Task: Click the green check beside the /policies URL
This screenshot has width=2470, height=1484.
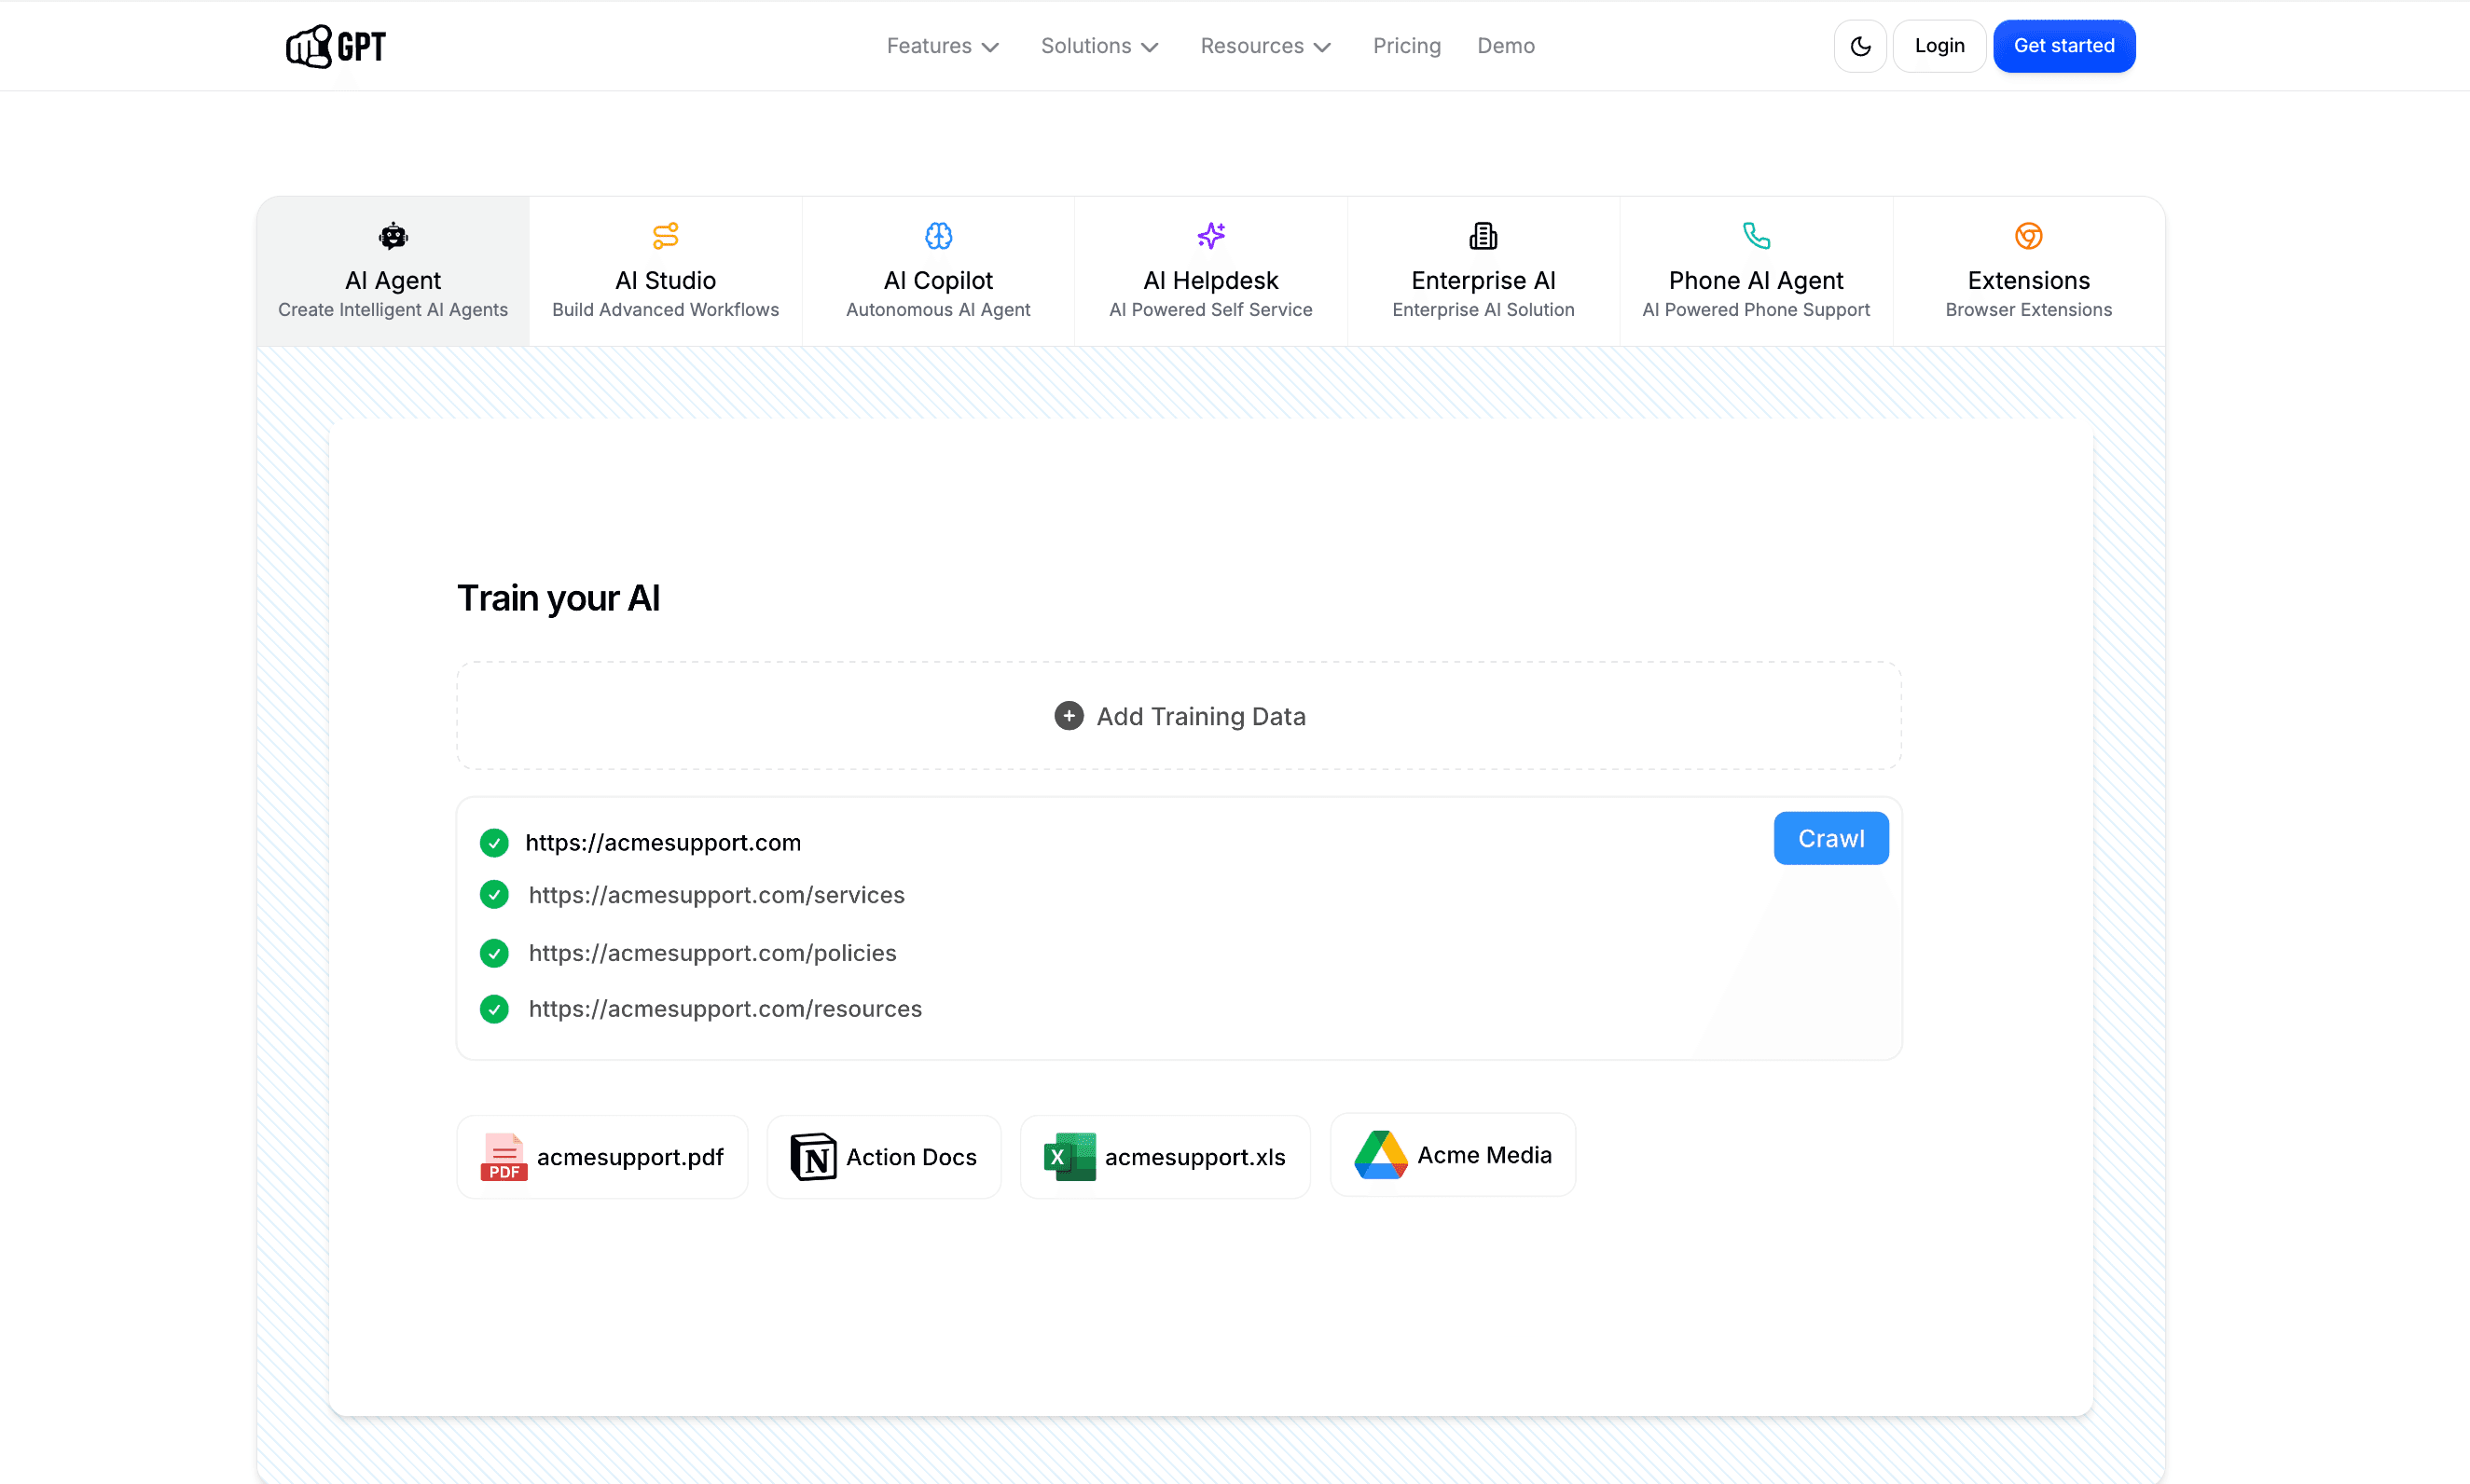Action: (x=494, y=953)
